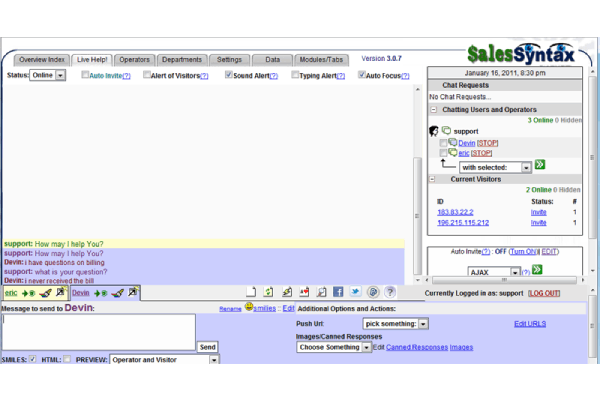
Task: Click the magnifier page search icon in toolbar
Action: click(x=322, y=292)
